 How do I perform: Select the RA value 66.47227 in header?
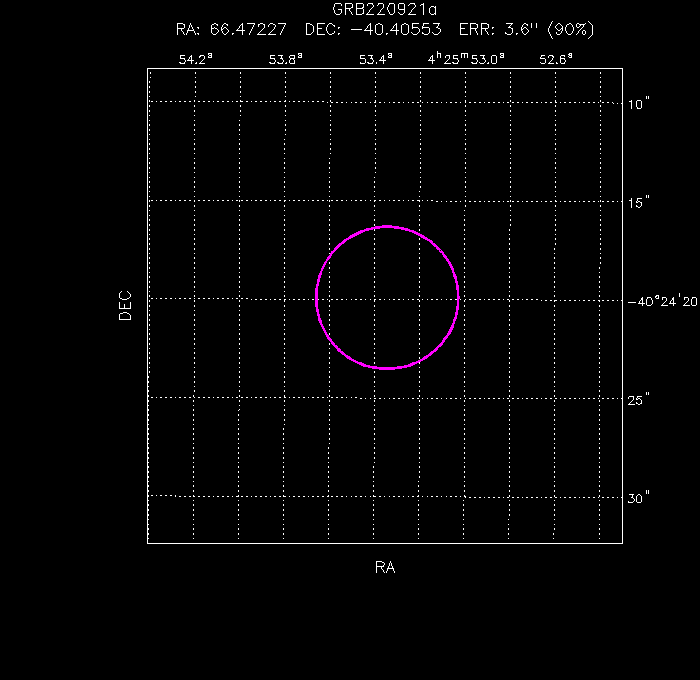(x=247, y=30)
